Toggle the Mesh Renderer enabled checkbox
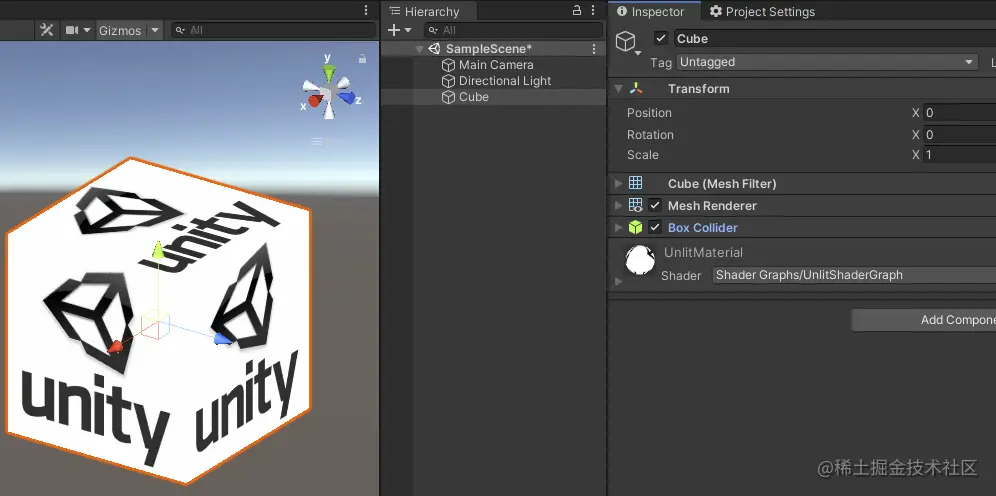The height and width of the screenshot is (496, 996). 655,206
